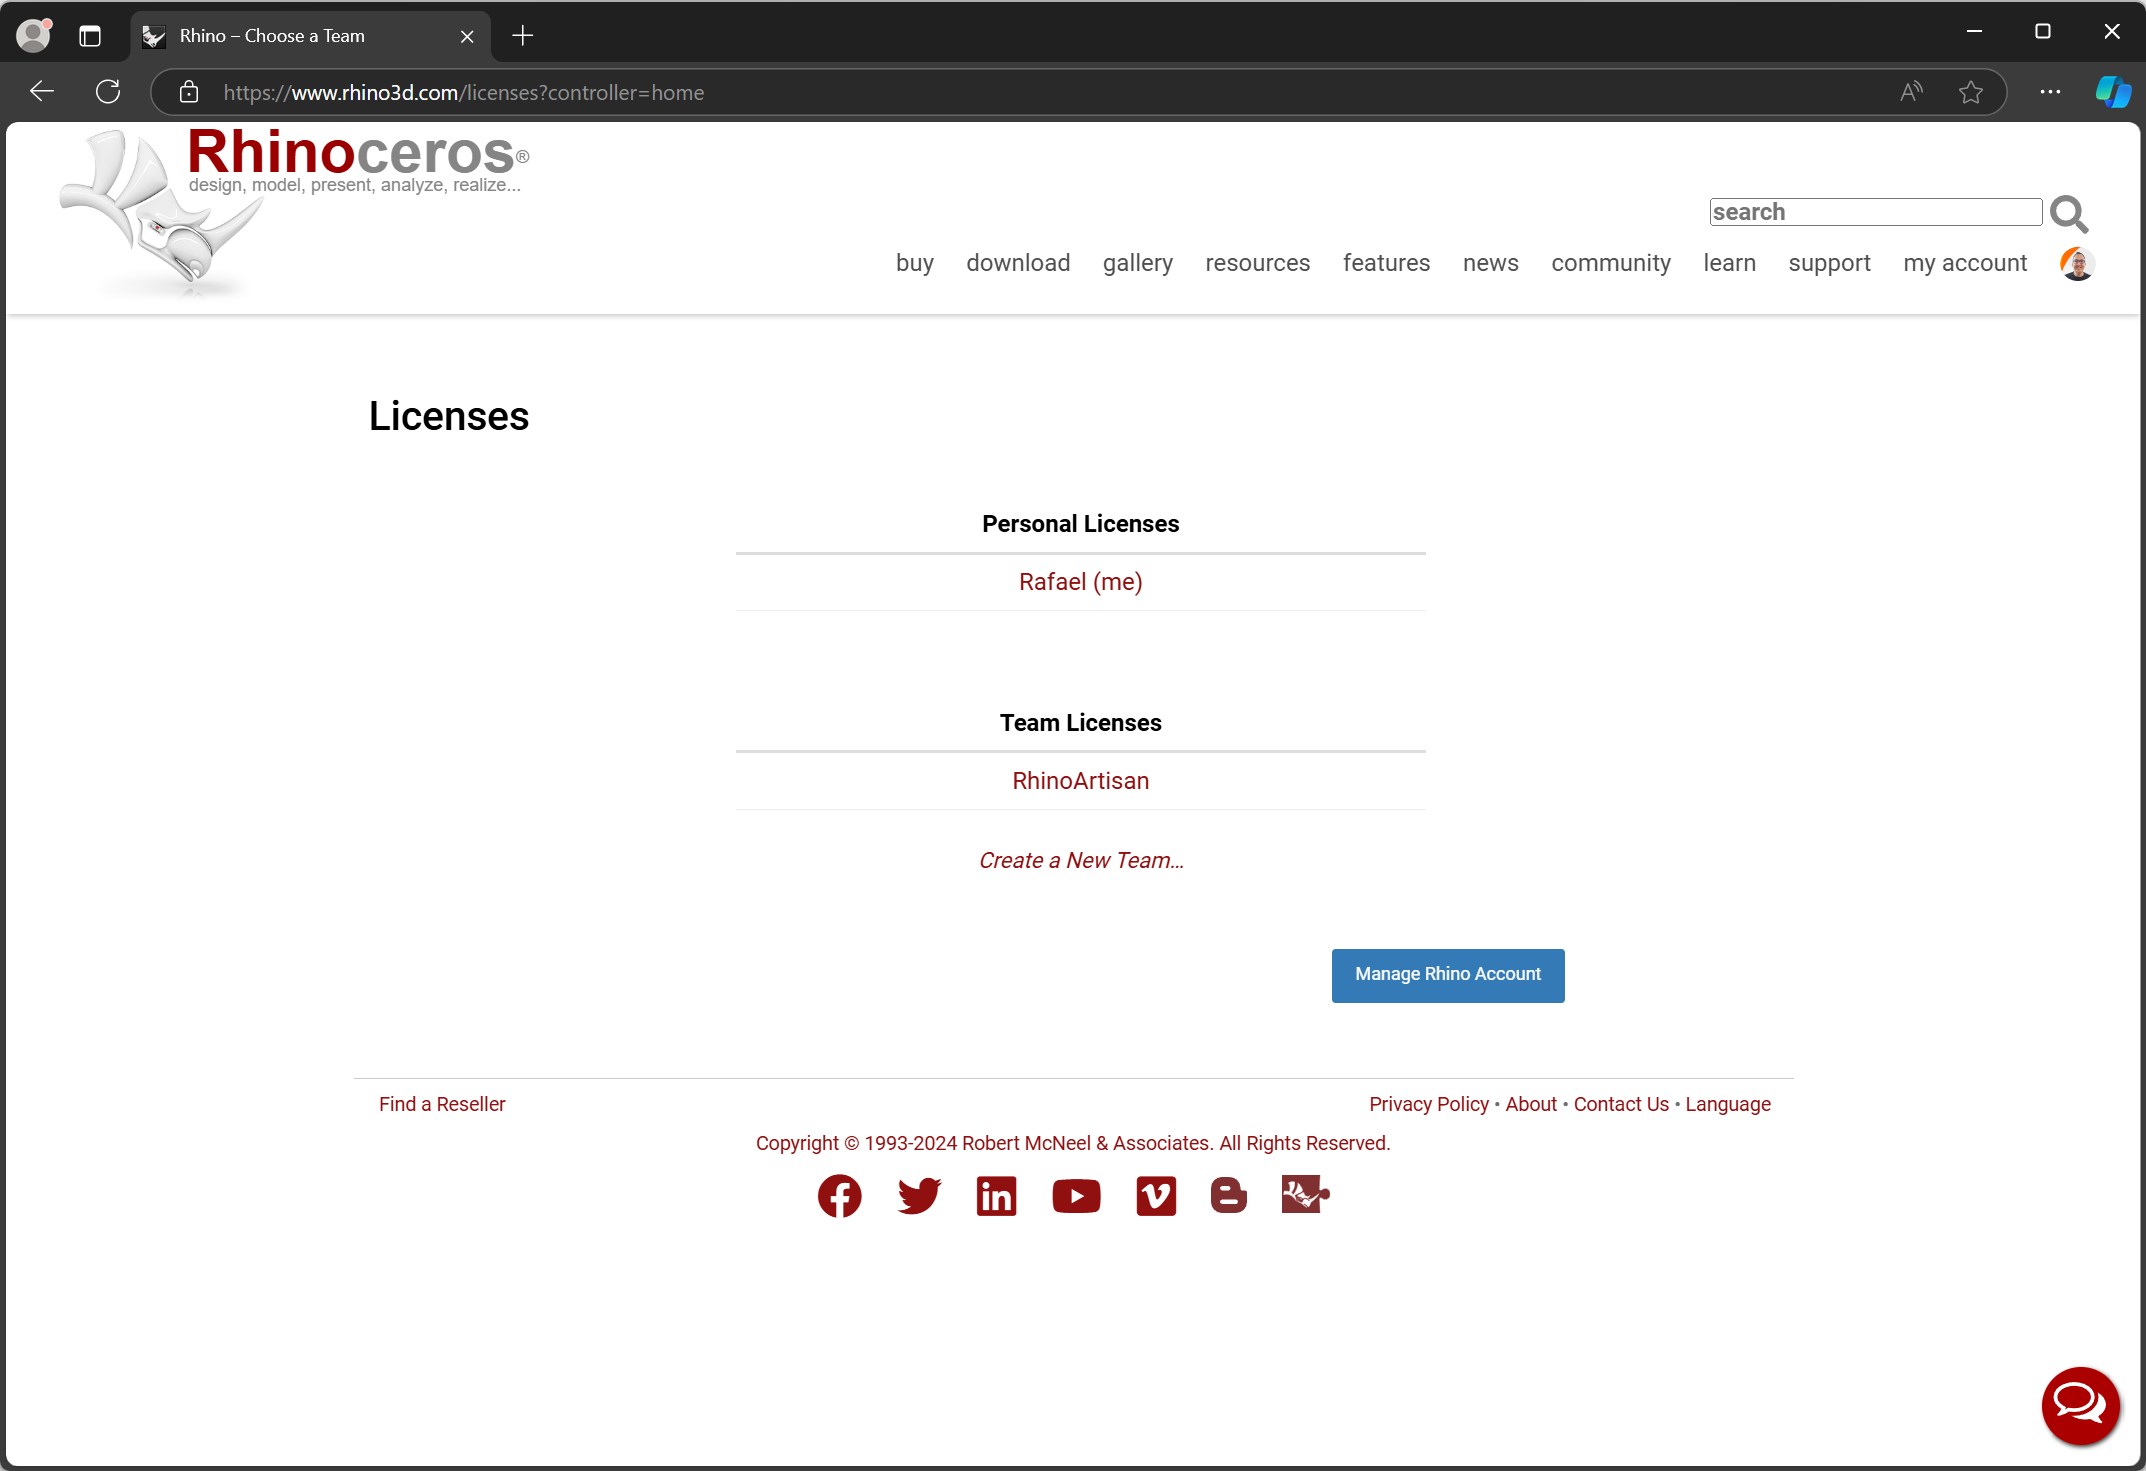Image resolution: width=2146 pixels, height=1471 pixels.
Task: Click the magnifying glass search icon
Action: point(2068,214)
